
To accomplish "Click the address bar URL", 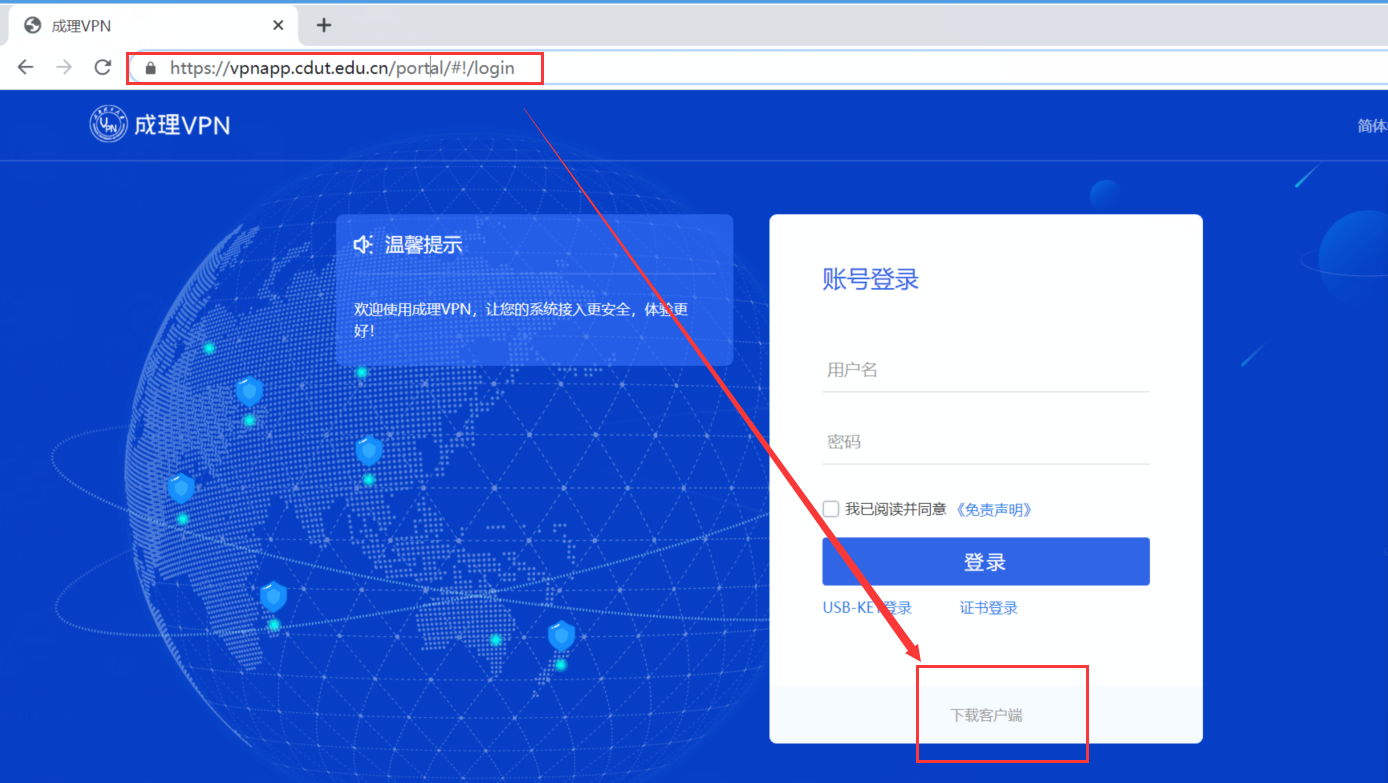I will (342, 68).
